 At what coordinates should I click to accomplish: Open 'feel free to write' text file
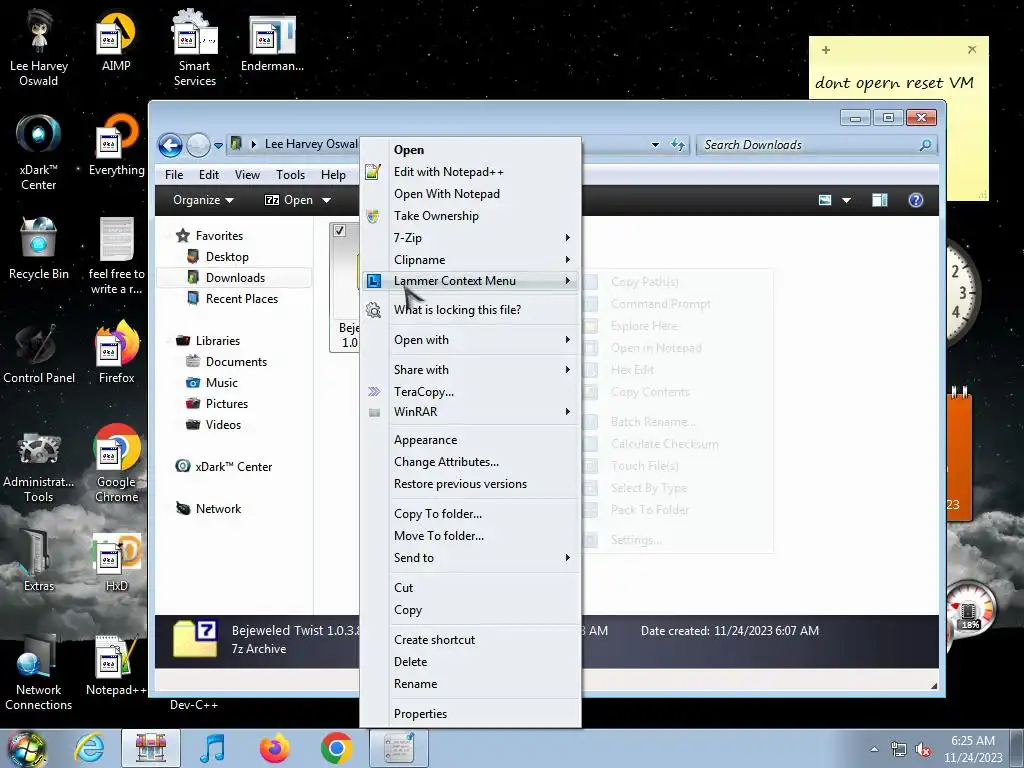[116, 256]
